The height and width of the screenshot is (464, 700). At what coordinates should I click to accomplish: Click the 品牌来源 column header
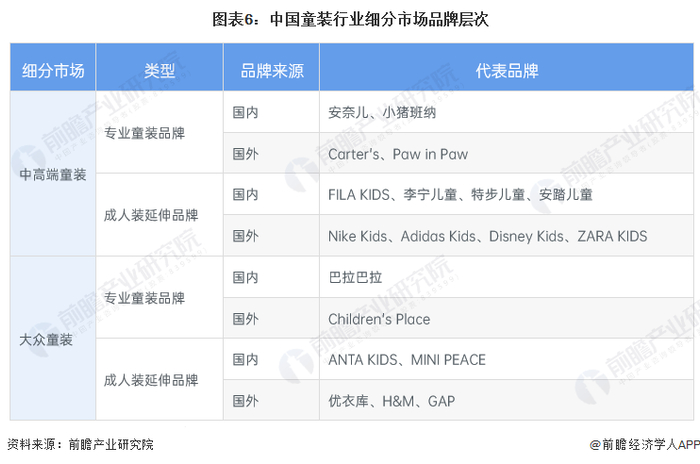click(271, 71)
